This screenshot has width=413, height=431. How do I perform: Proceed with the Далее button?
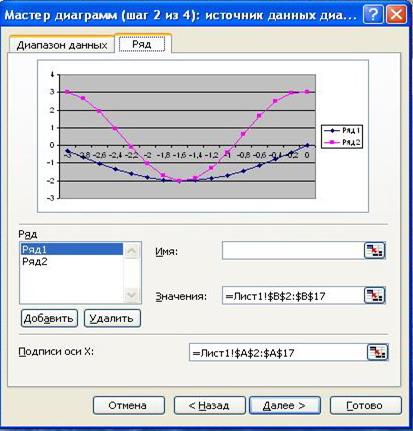(x=285, y=405)
